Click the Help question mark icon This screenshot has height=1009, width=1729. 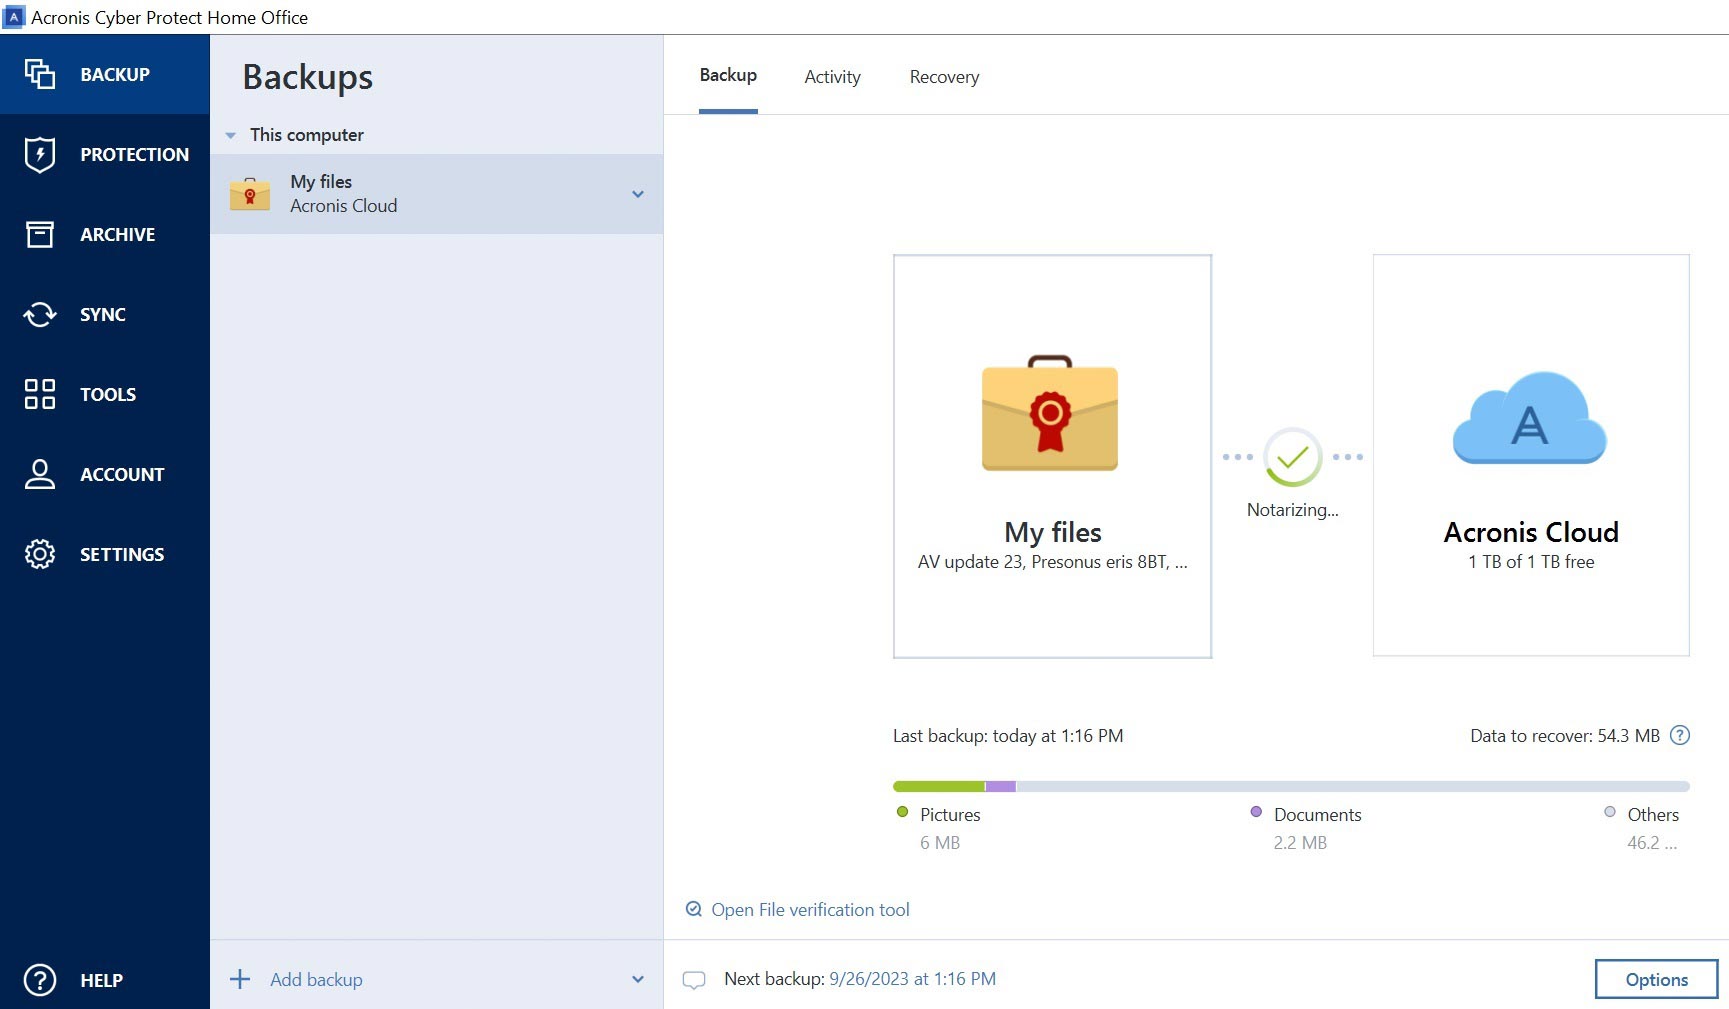point(40,980)
